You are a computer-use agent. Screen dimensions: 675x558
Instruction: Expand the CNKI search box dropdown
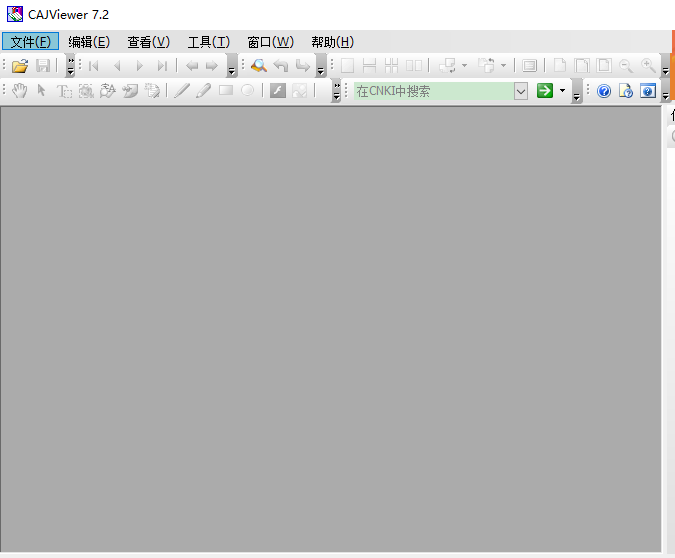pos(520,91)
